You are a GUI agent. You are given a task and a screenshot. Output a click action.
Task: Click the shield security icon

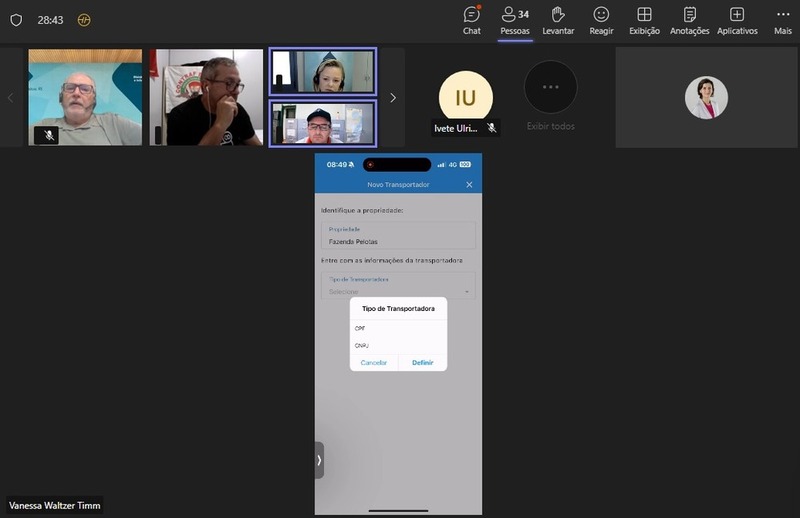16,20
